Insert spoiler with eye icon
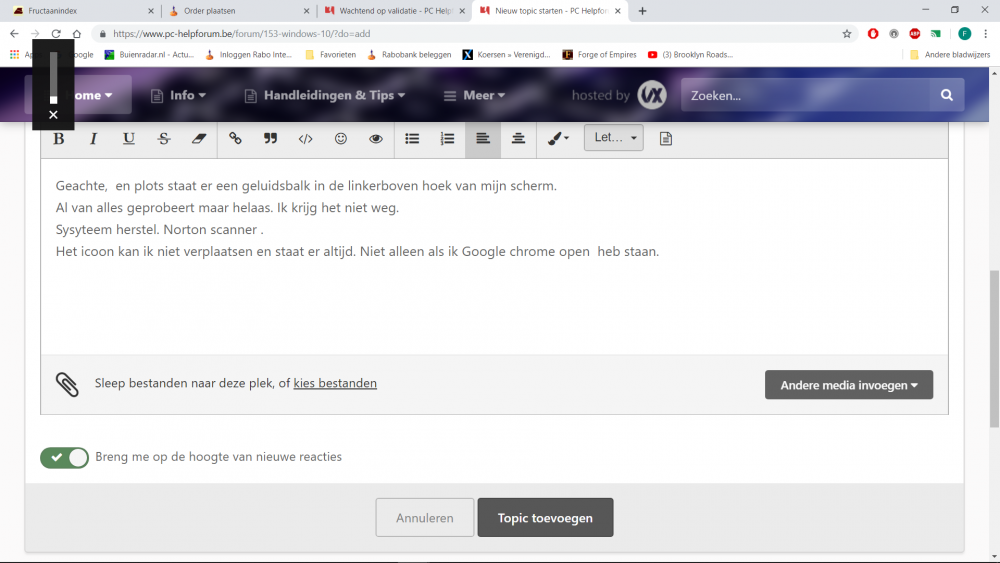This screenshot has height=563, width=1000. tap(376, 138)
